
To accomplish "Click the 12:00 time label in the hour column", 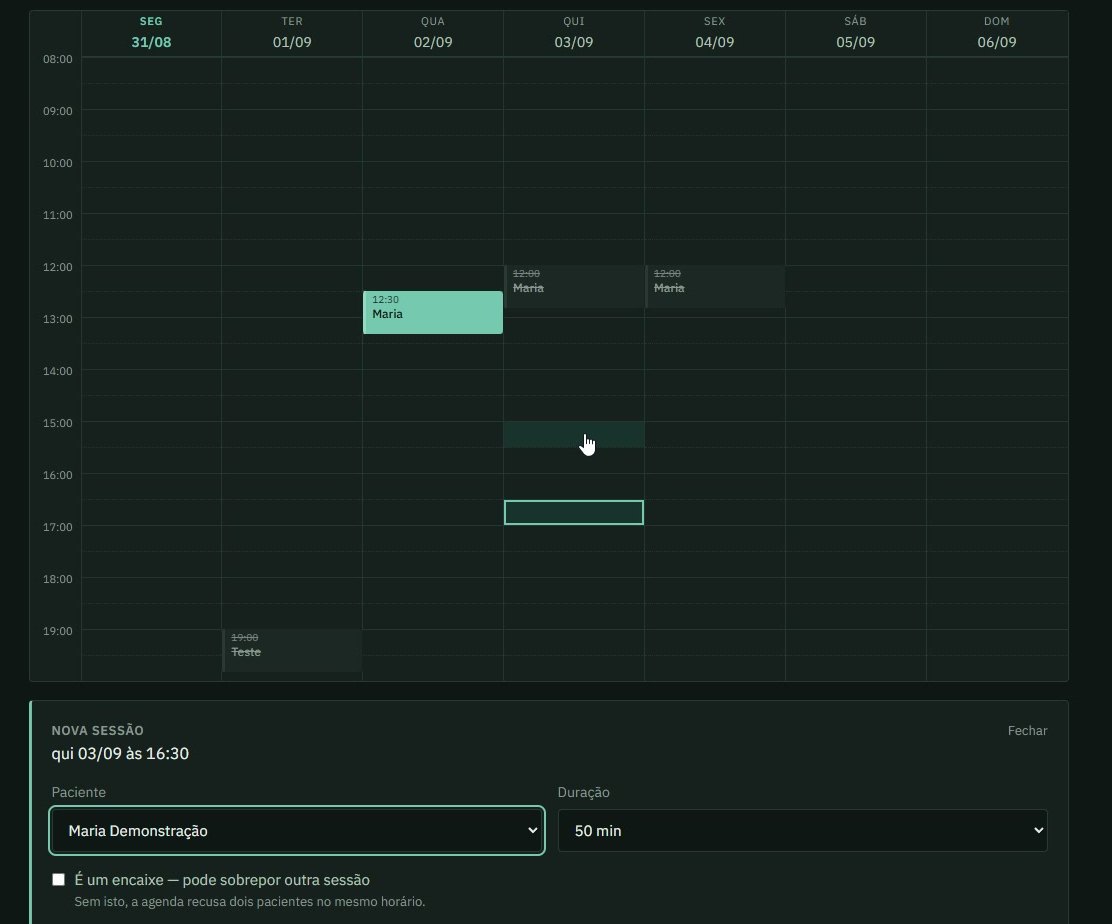I will point(57,267).
